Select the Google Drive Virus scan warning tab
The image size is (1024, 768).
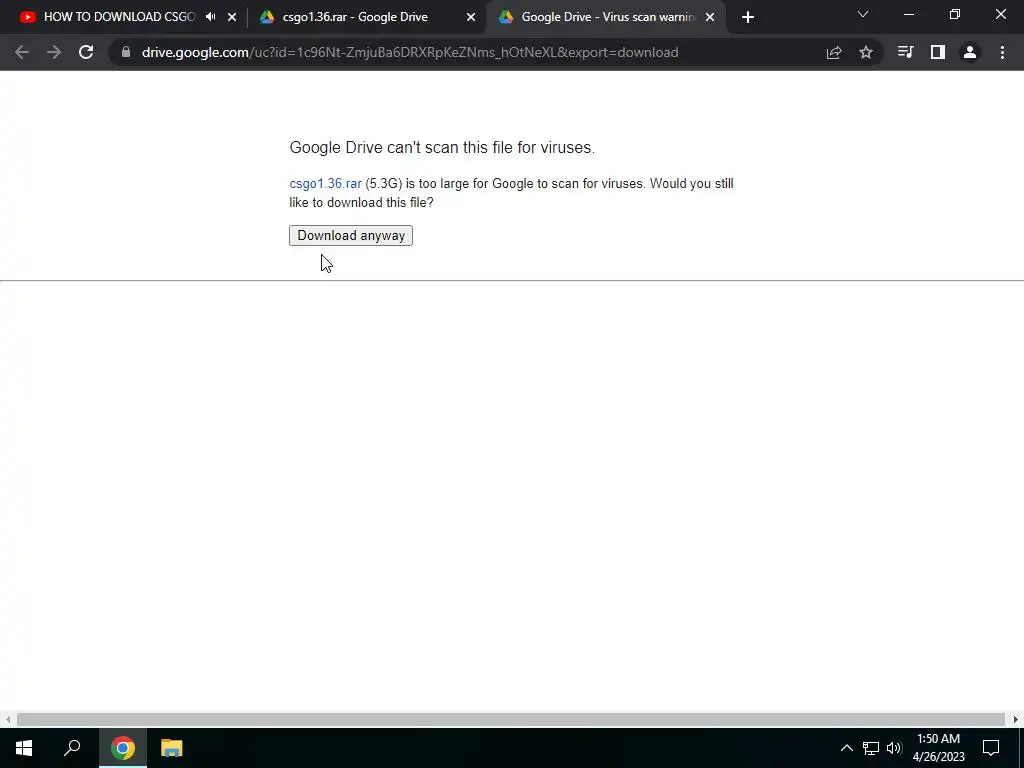(607, 17)
